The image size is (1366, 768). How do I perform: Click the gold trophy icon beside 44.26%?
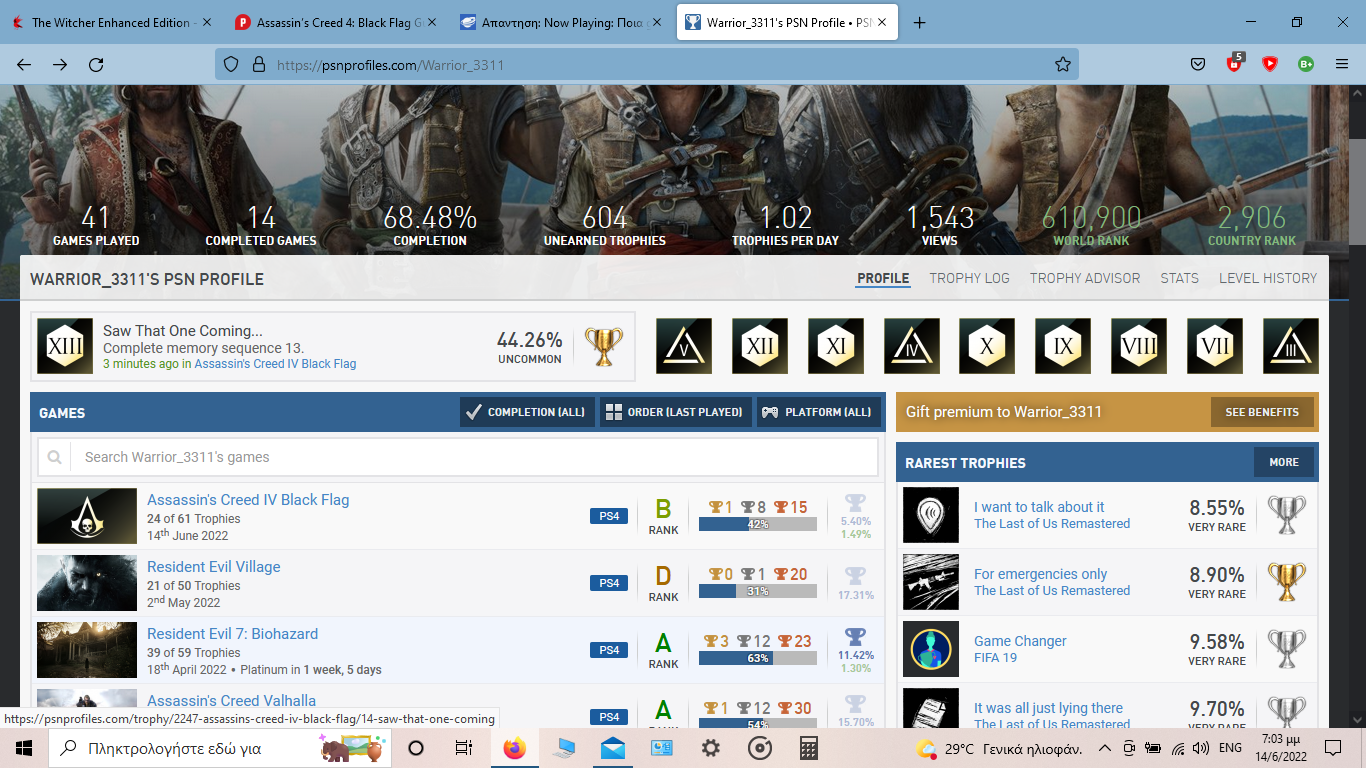[x=602, y=347]
